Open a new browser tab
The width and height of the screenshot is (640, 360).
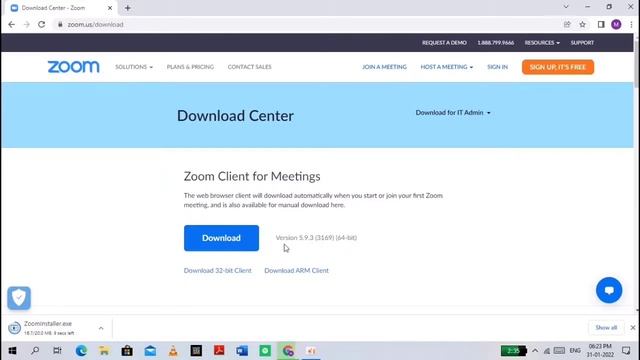click(128, 8)
